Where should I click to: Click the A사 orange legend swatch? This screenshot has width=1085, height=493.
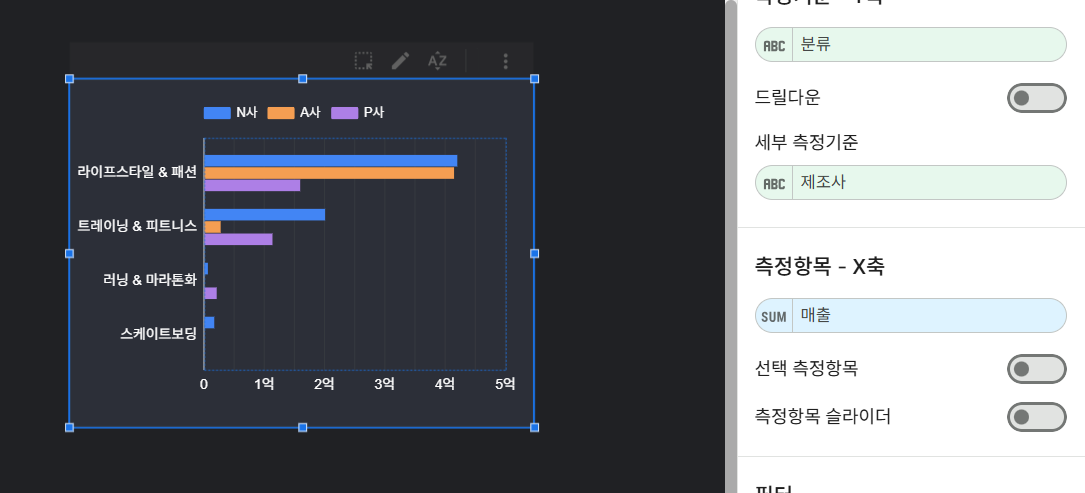[280, 113]
